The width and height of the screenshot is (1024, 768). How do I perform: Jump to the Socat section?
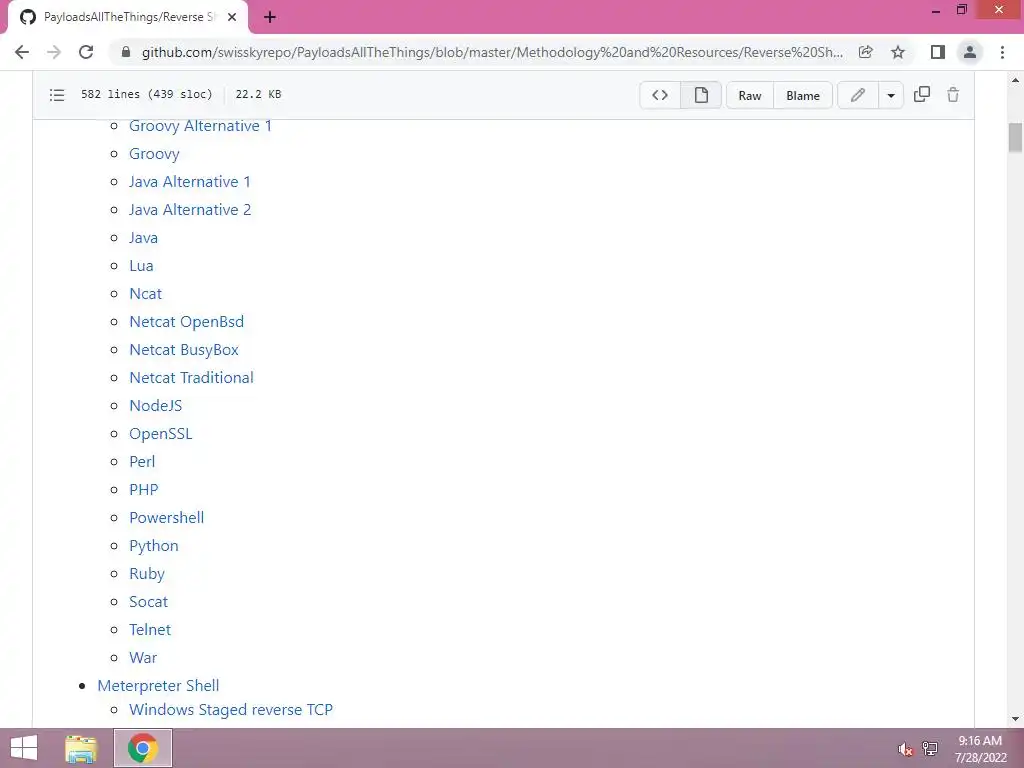[148, 601]
